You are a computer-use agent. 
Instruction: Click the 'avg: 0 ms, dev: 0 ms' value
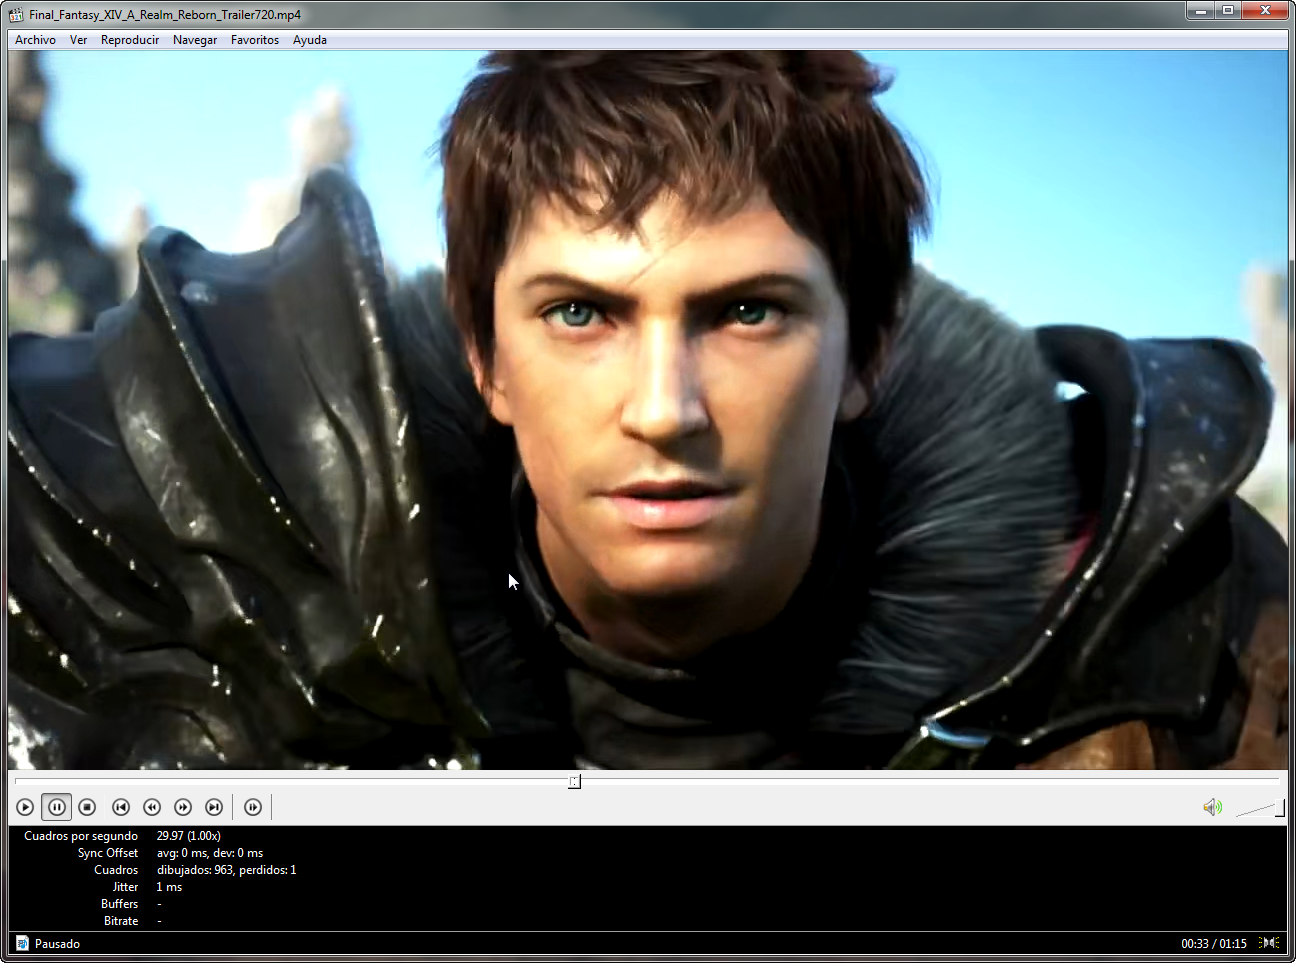pos(210,853)
